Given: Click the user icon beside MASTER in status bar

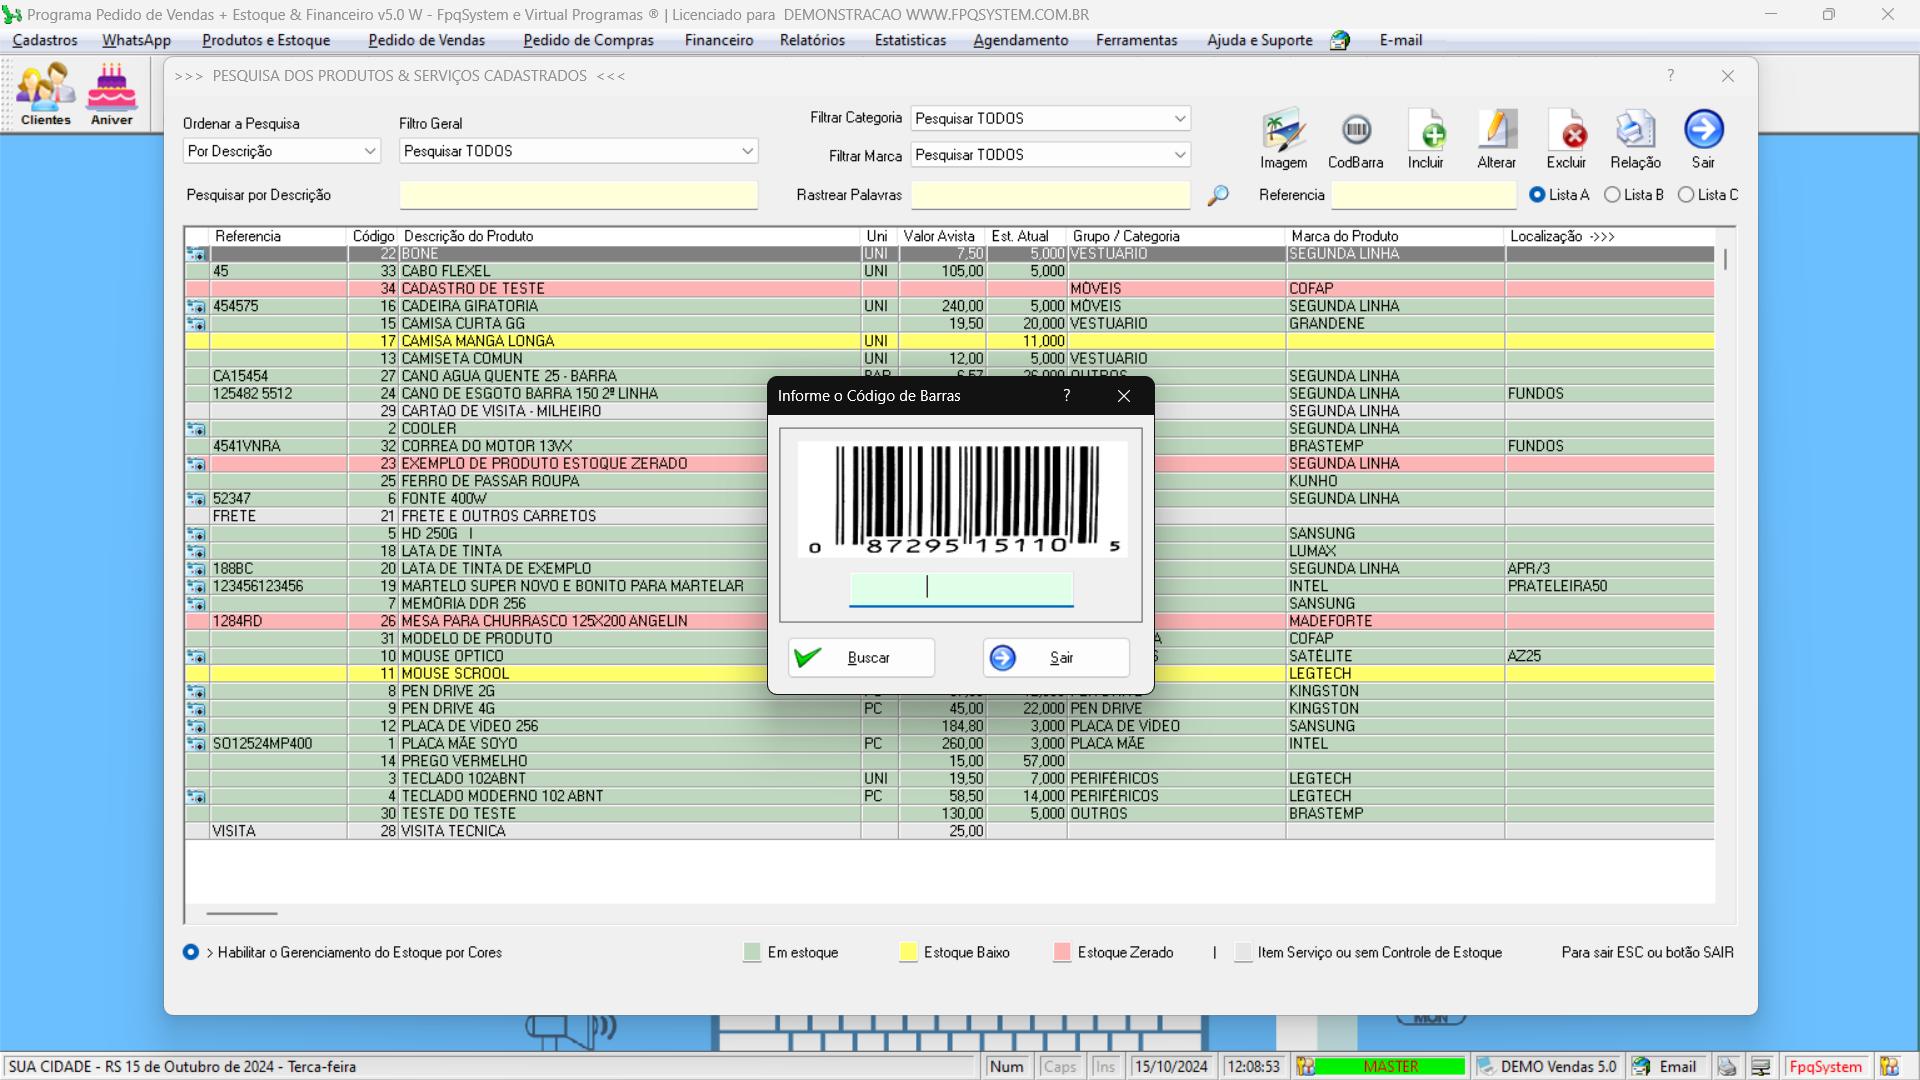Looking at the screenshot, I should (x=1306, y=1067).
